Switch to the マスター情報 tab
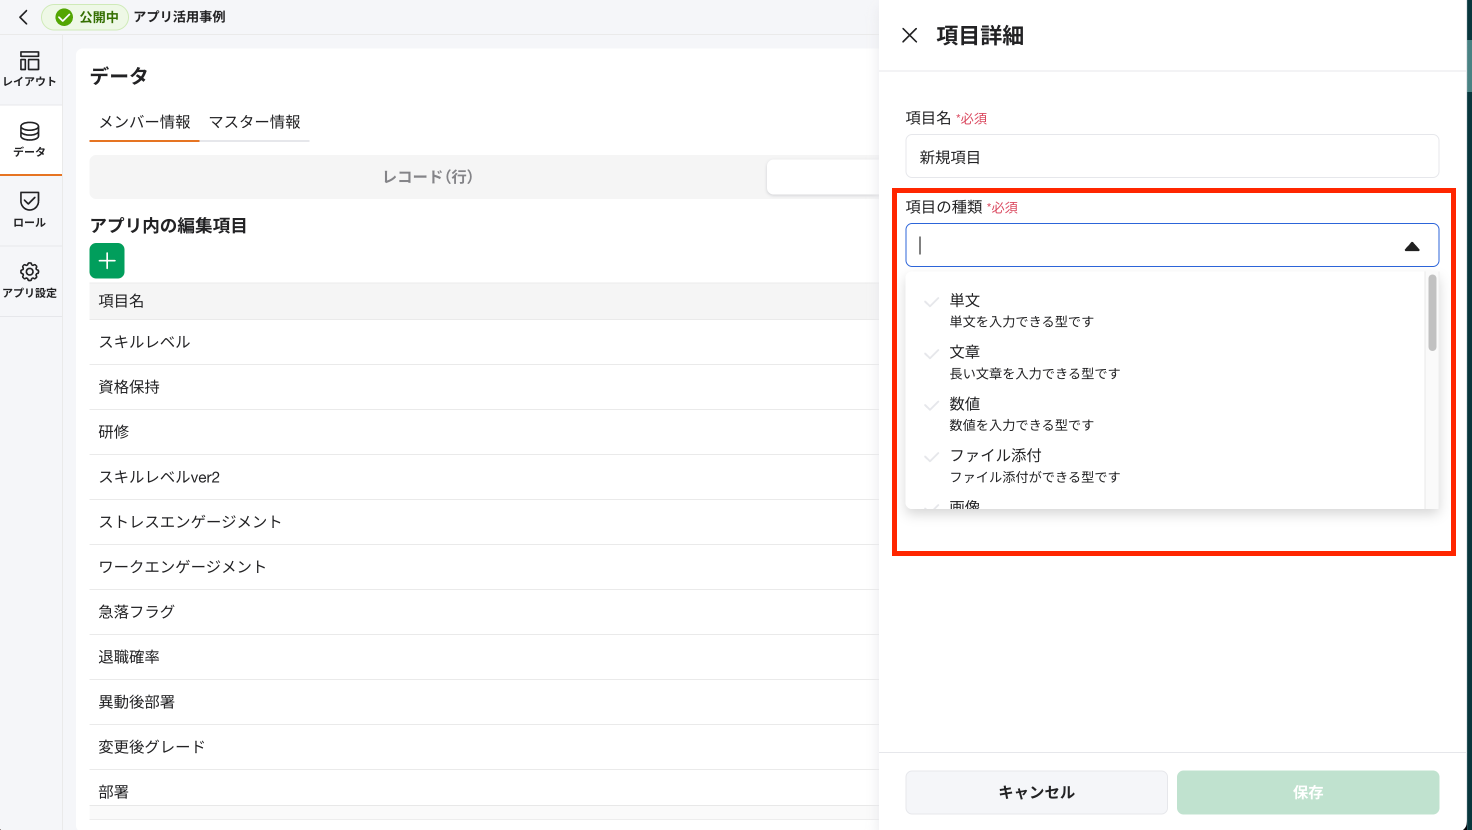The width and height of the screenshot is (1472, 830). [254, 122]
